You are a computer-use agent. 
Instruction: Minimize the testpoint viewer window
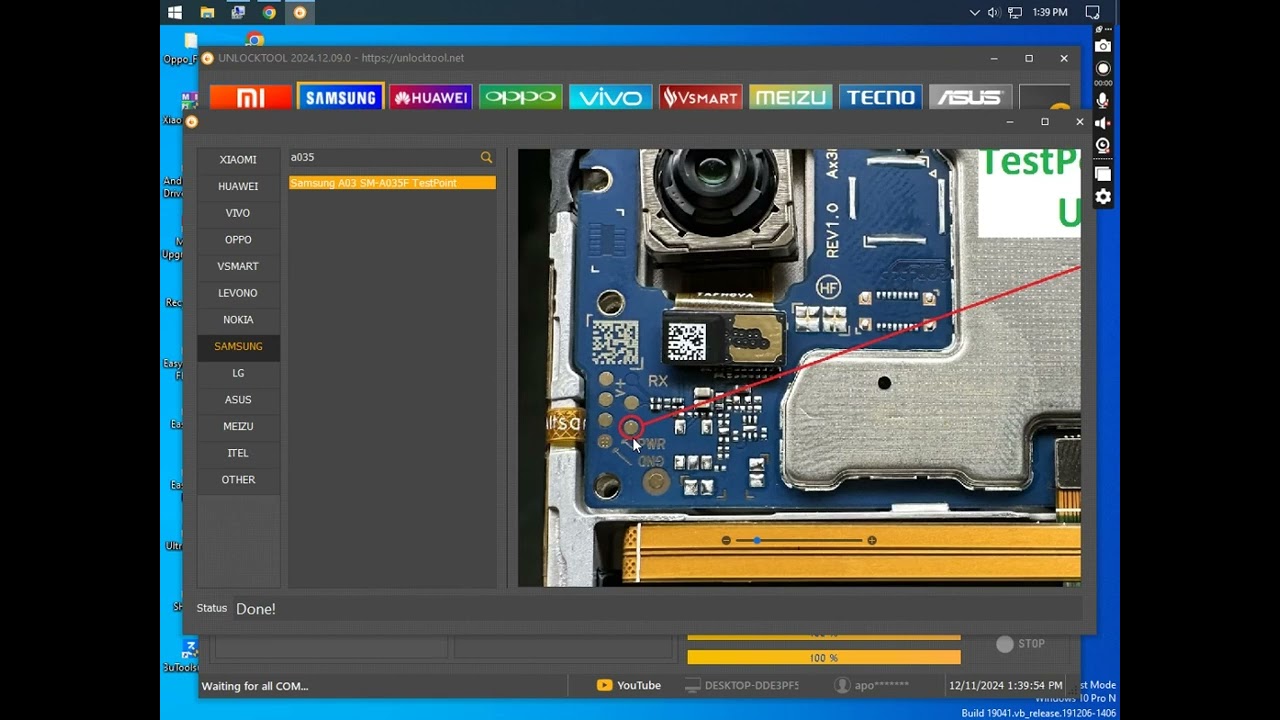tap(1010, 122)
